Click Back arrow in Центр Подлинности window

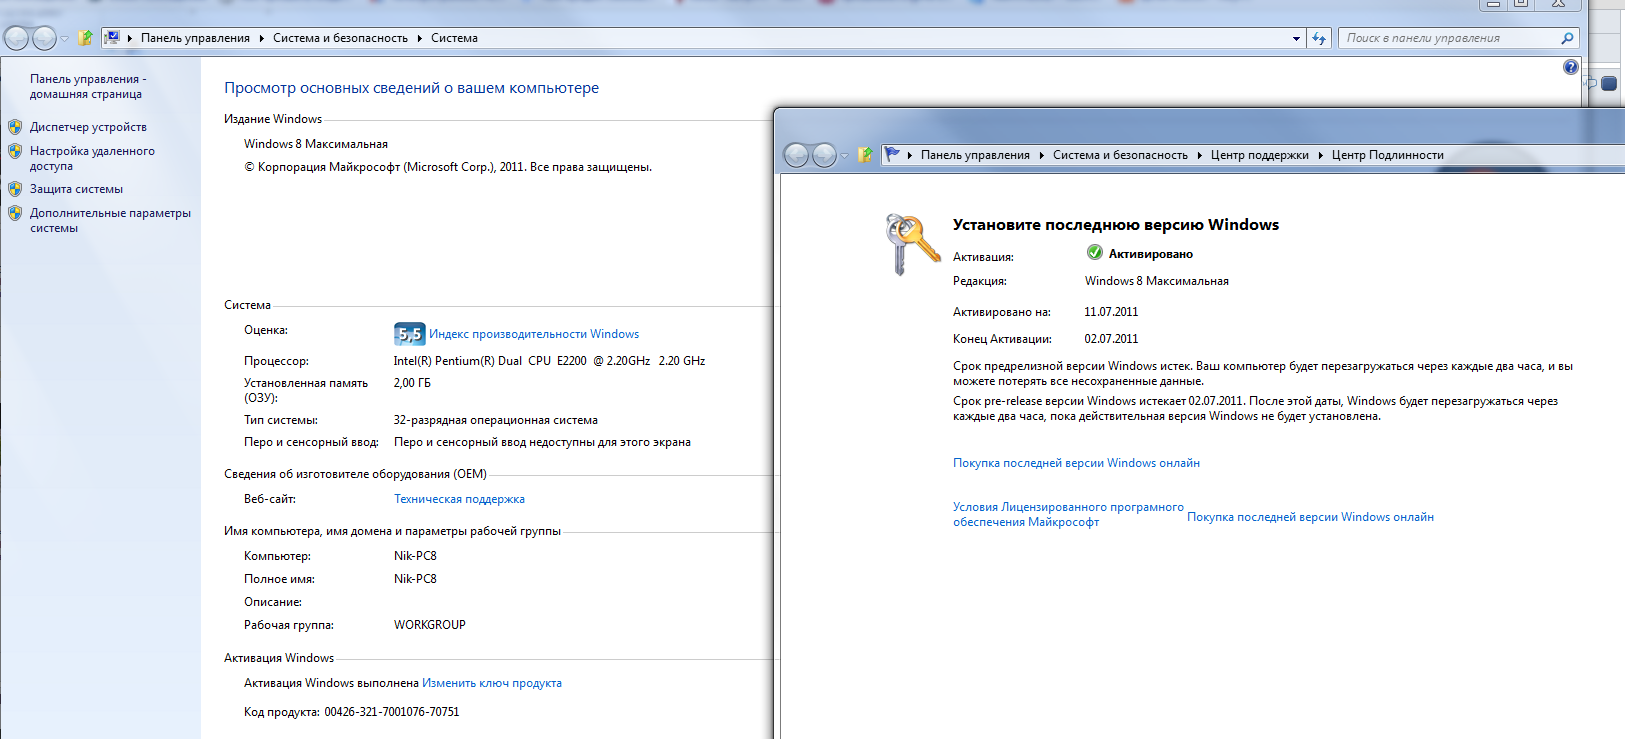pyautogui.click(x=797, y=155)
